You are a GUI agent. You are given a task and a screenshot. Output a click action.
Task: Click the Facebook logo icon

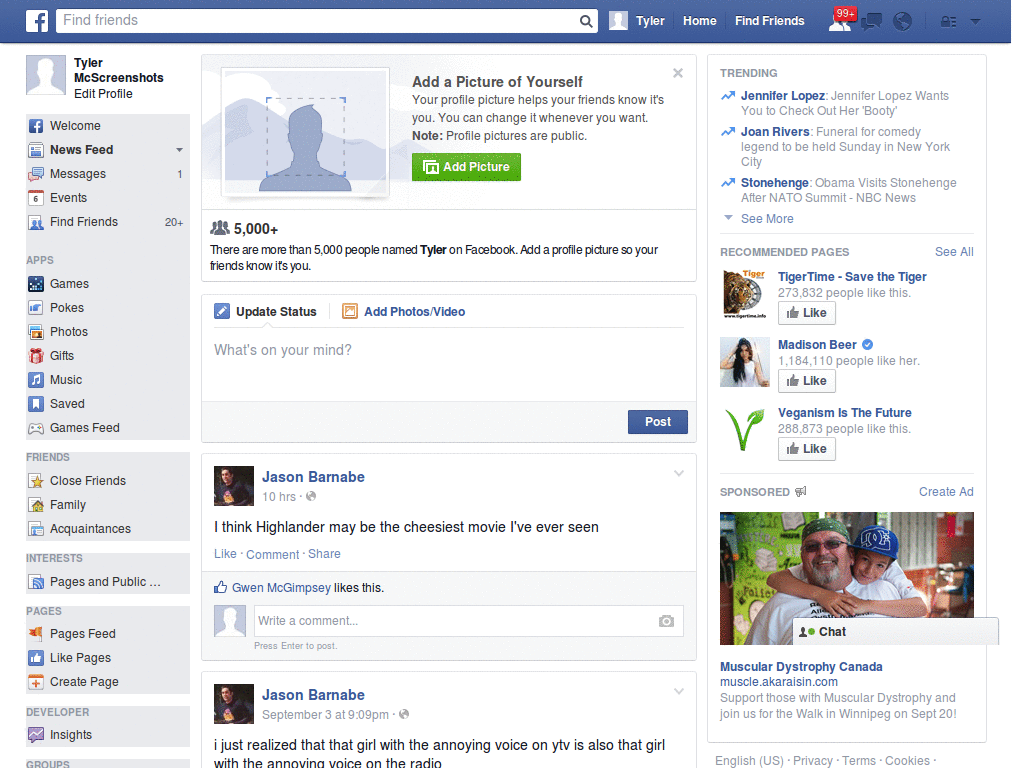(37, 21)
